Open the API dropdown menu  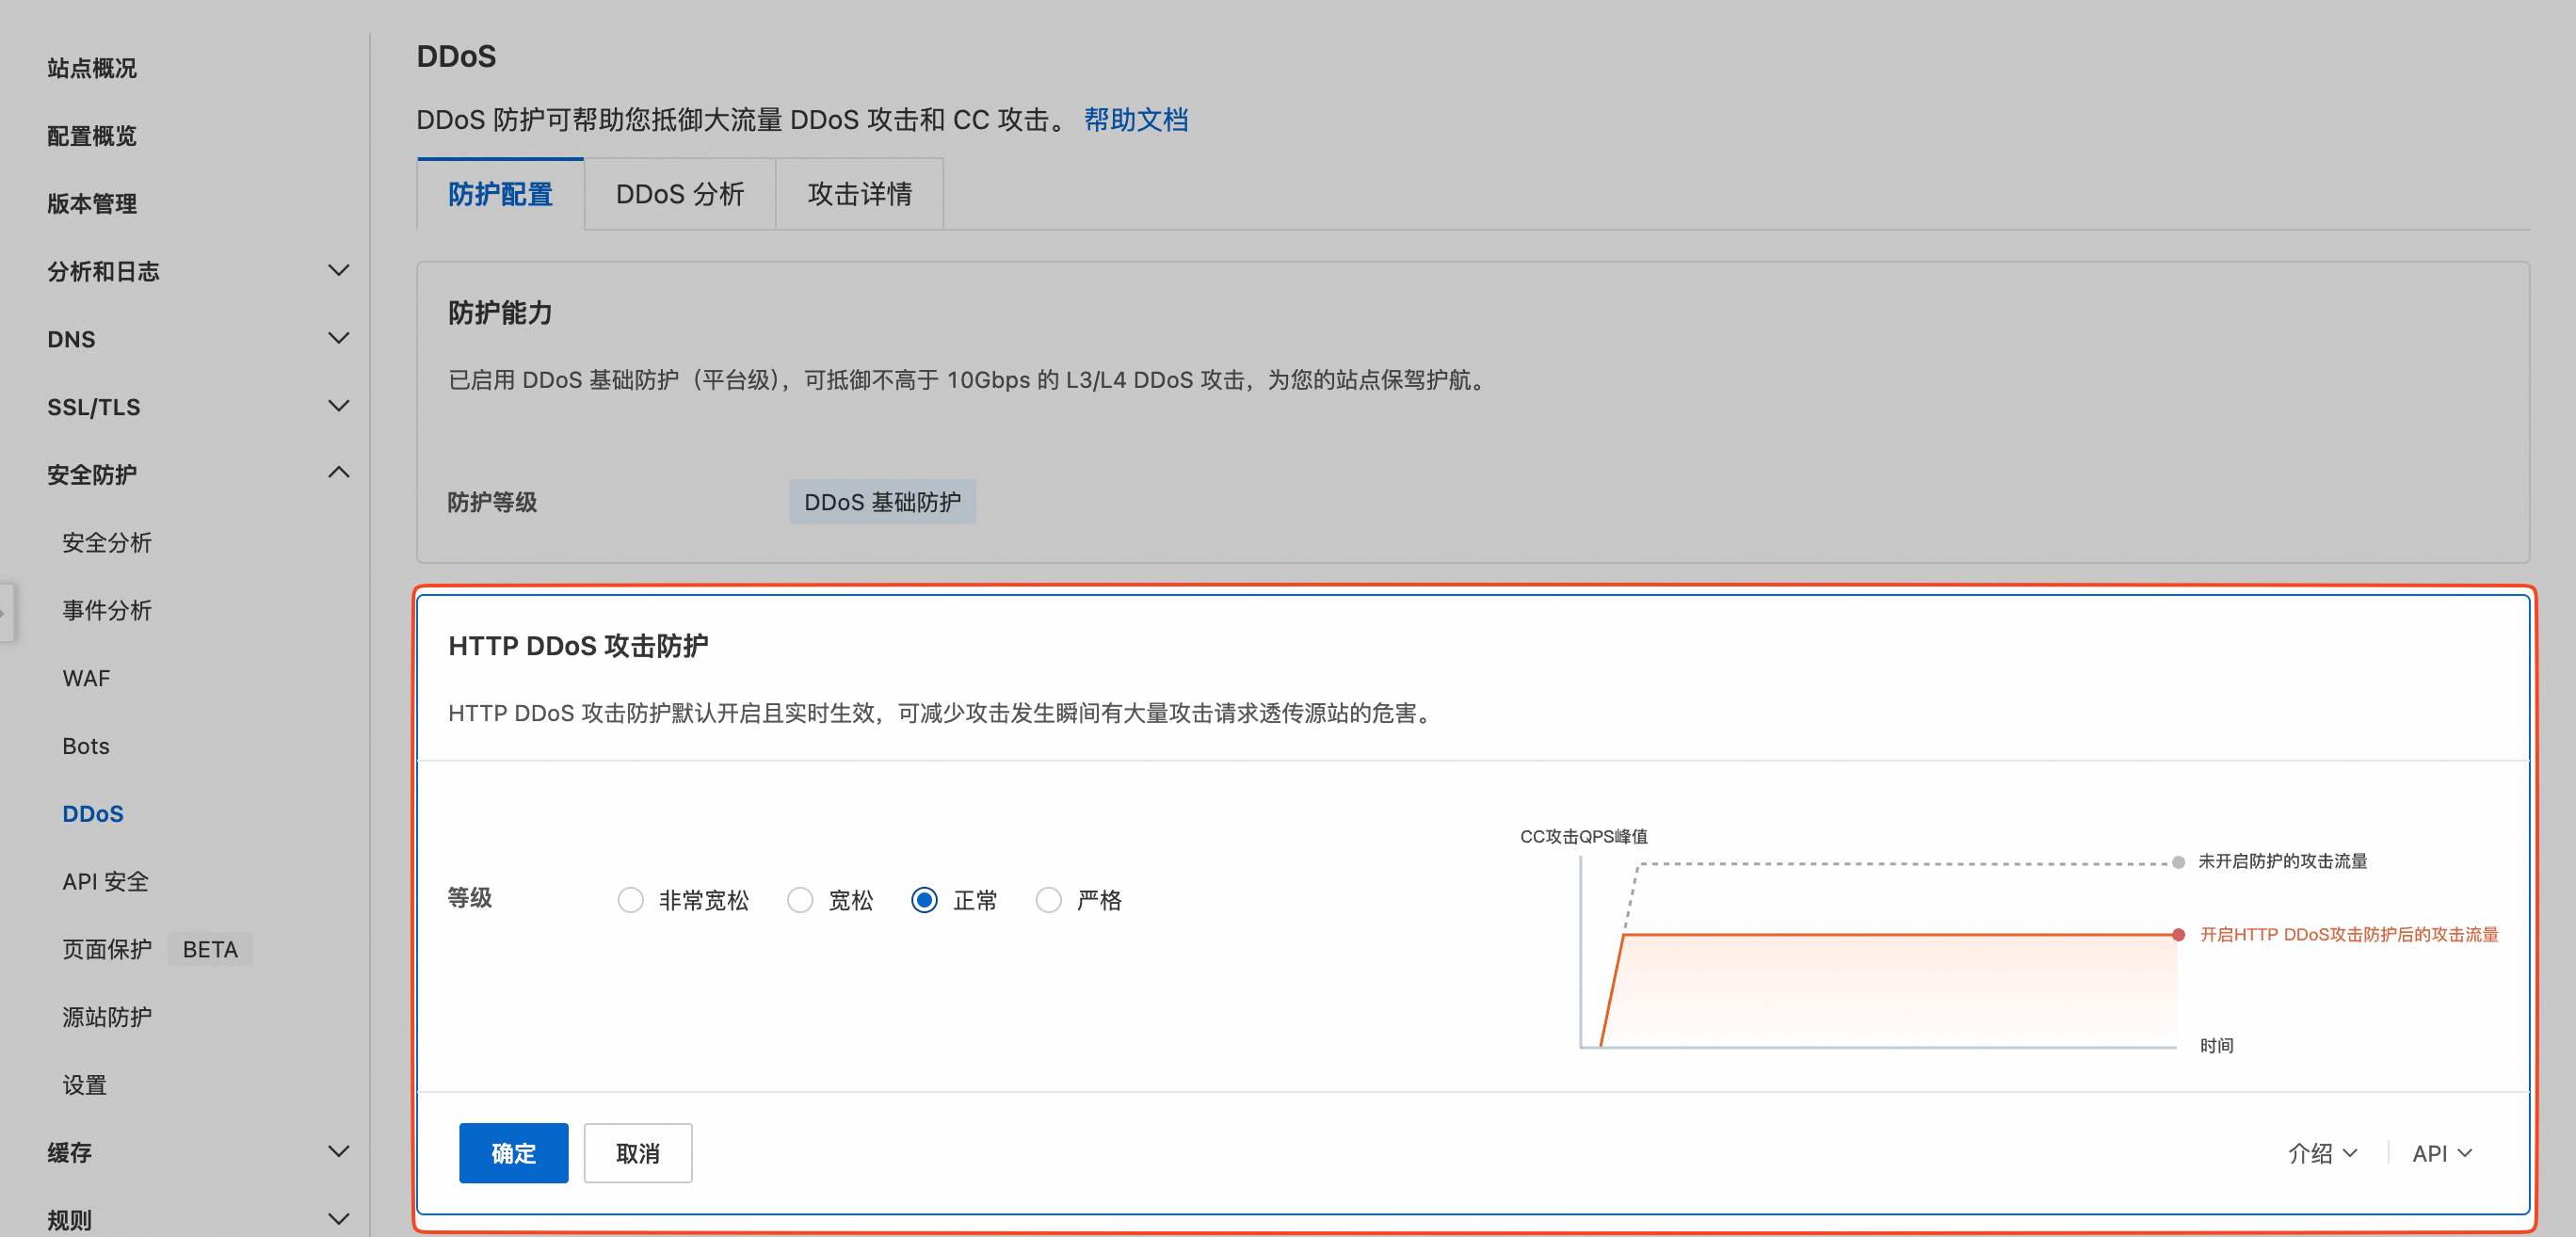point(2441,1153)
